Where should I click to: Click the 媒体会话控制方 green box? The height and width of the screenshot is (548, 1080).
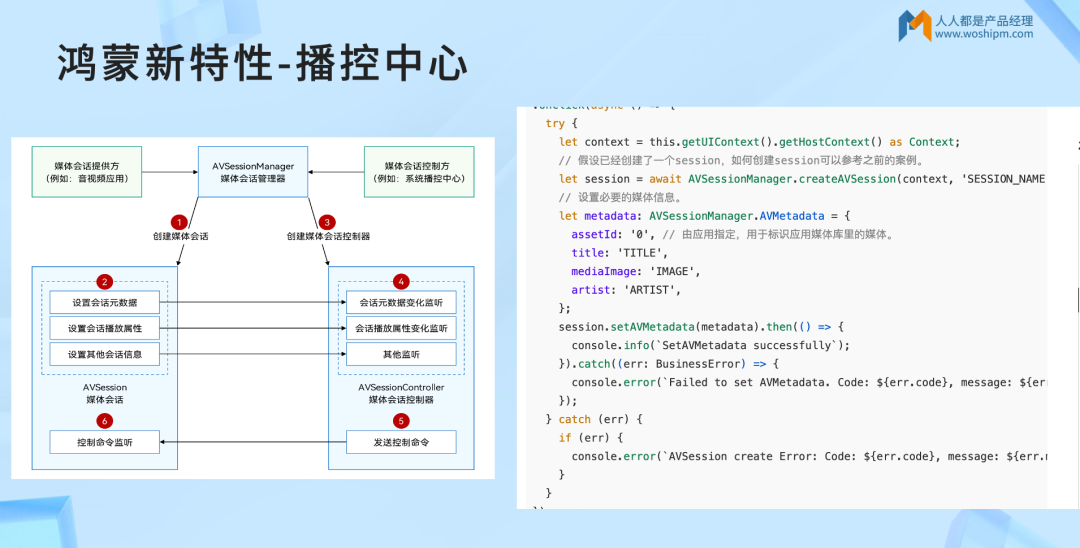click(x=419, y=172)
